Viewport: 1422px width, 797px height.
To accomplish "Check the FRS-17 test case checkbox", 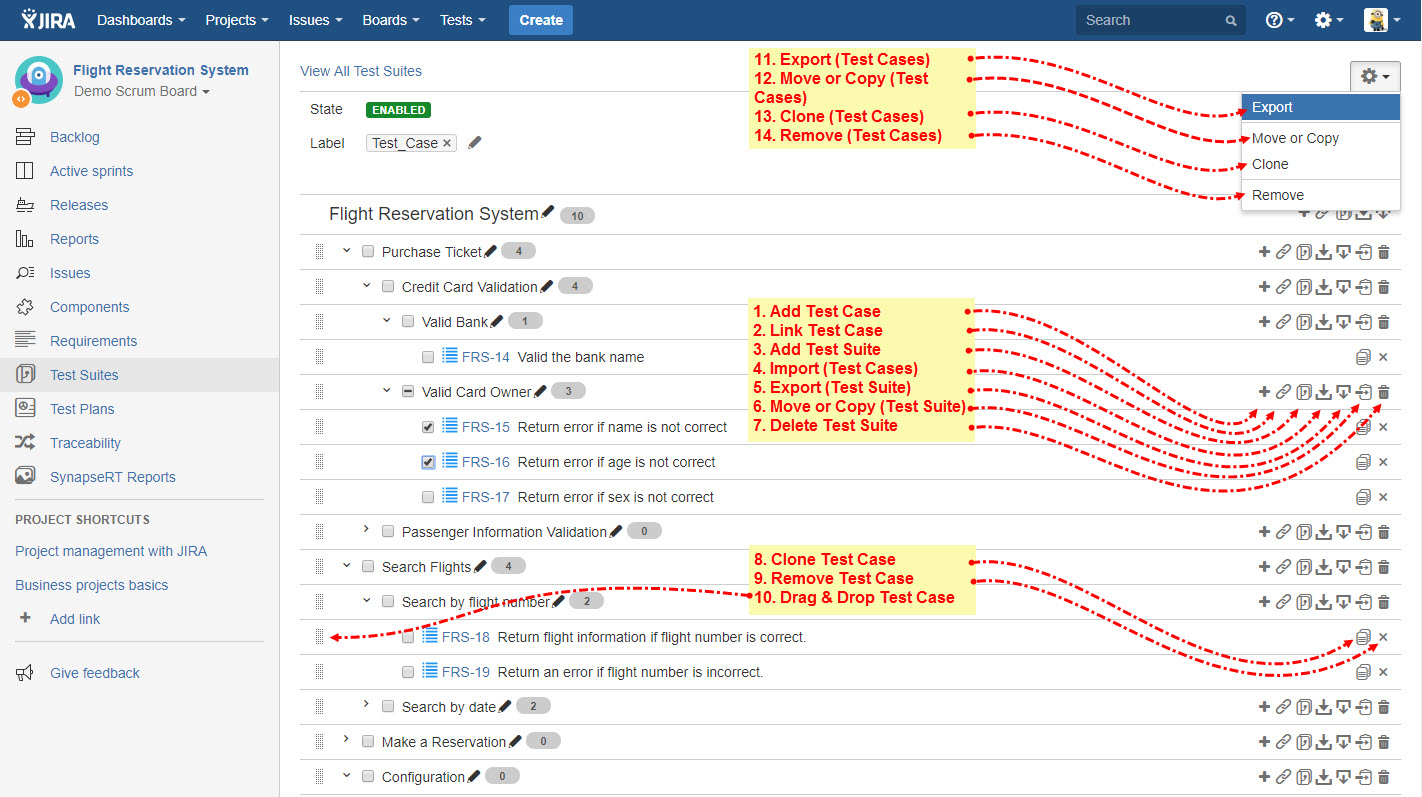I will (428, 497).
